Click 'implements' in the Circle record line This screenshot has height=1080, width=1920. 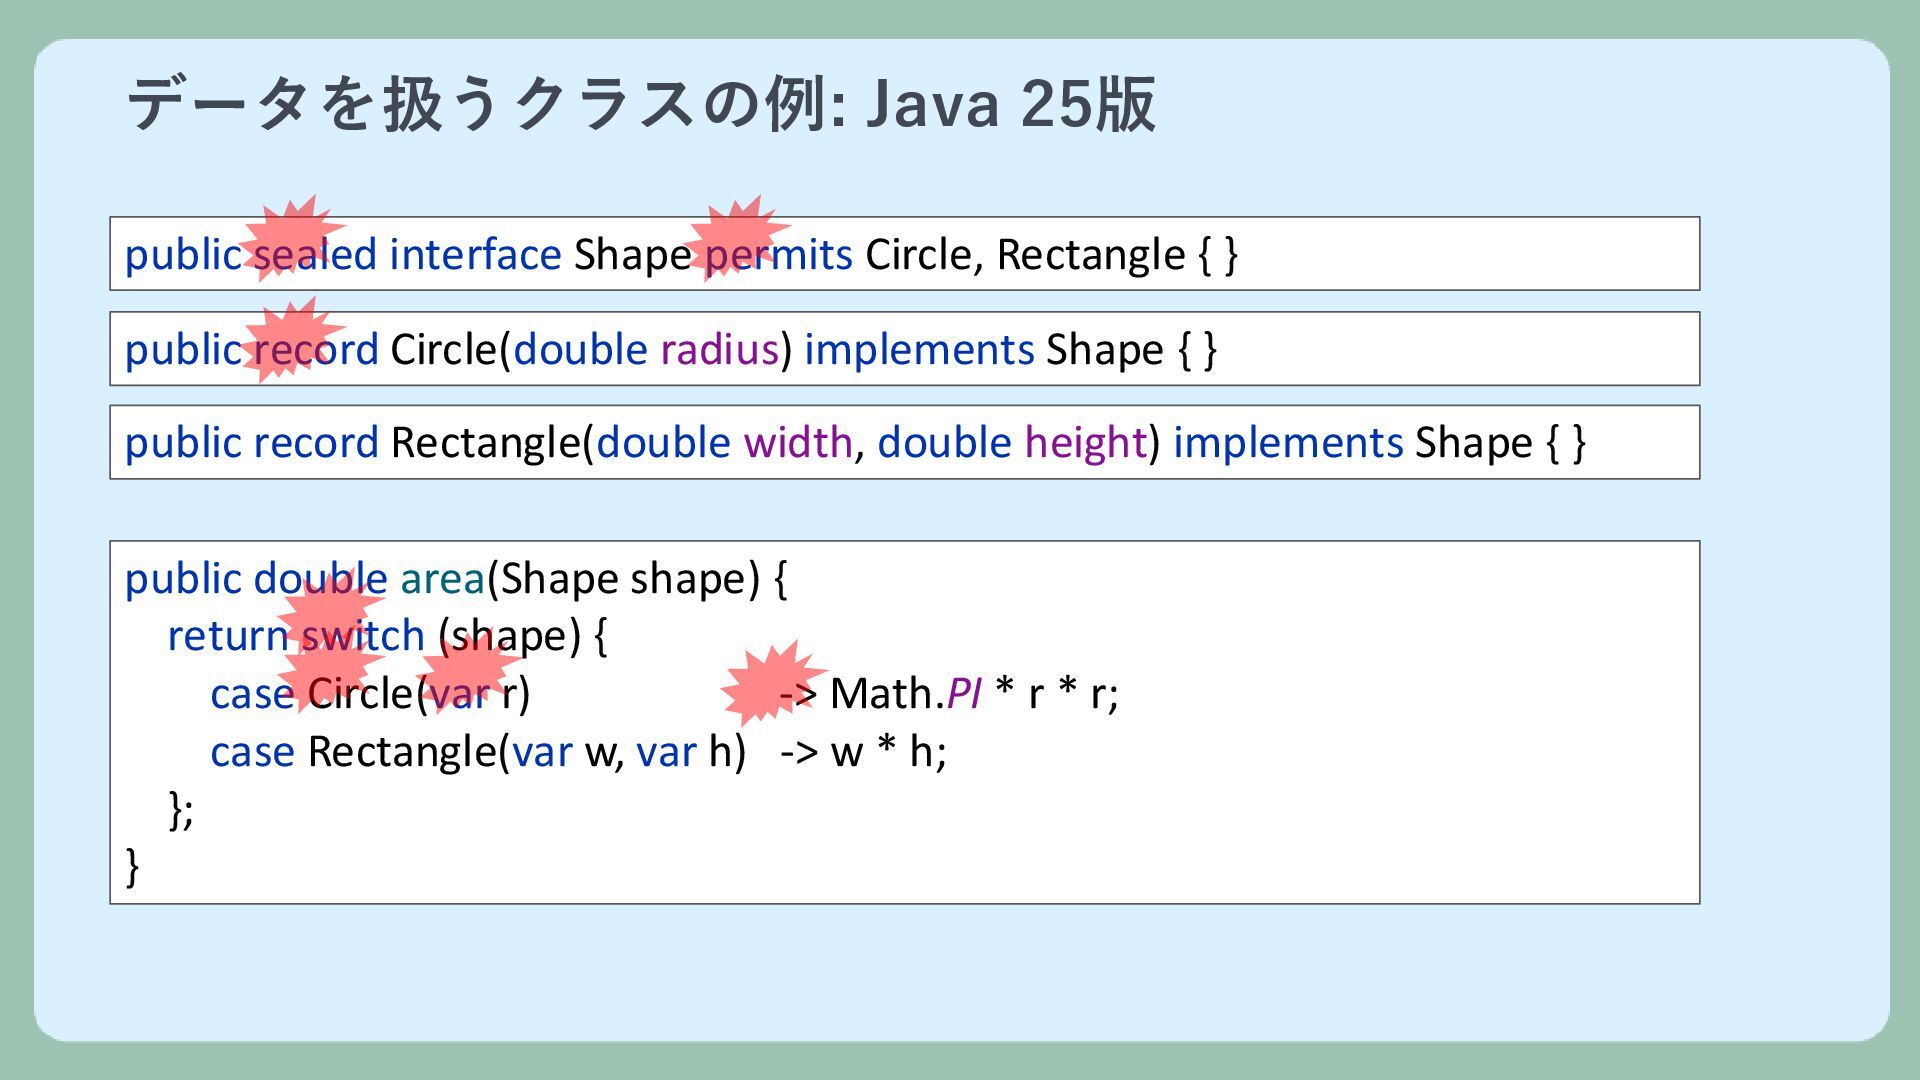click(918, 349)
